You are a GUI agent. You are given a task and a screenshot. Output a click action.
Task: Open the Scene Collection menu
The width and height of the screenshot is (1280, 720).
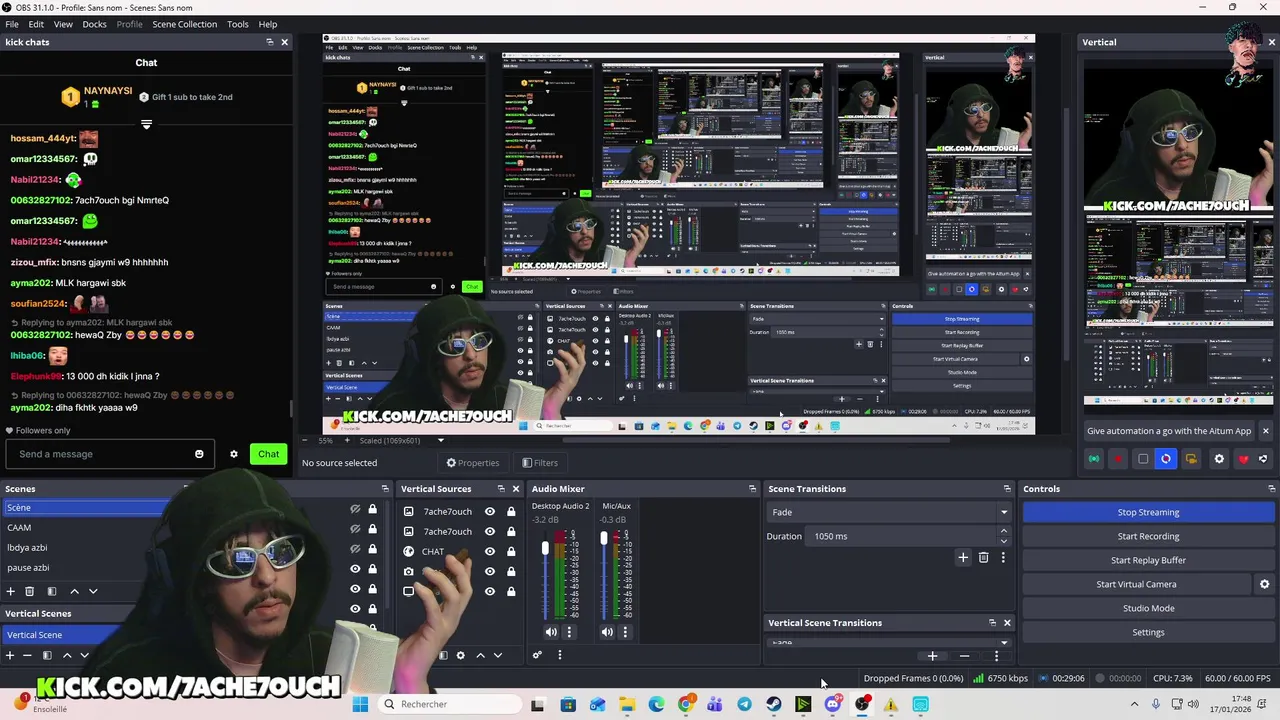click(184, 24)
